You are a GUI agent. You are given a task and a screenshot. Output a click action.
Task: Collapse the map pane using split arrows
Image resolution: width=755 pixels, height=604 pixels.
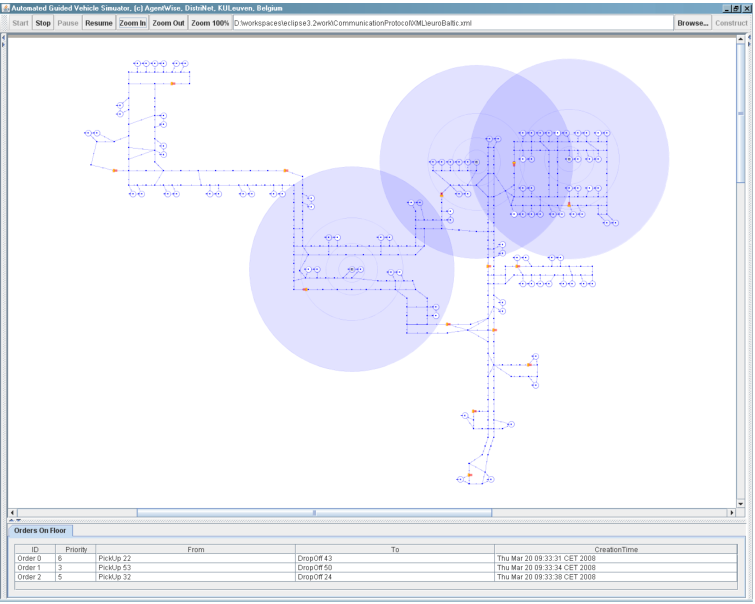click(12, 520)
